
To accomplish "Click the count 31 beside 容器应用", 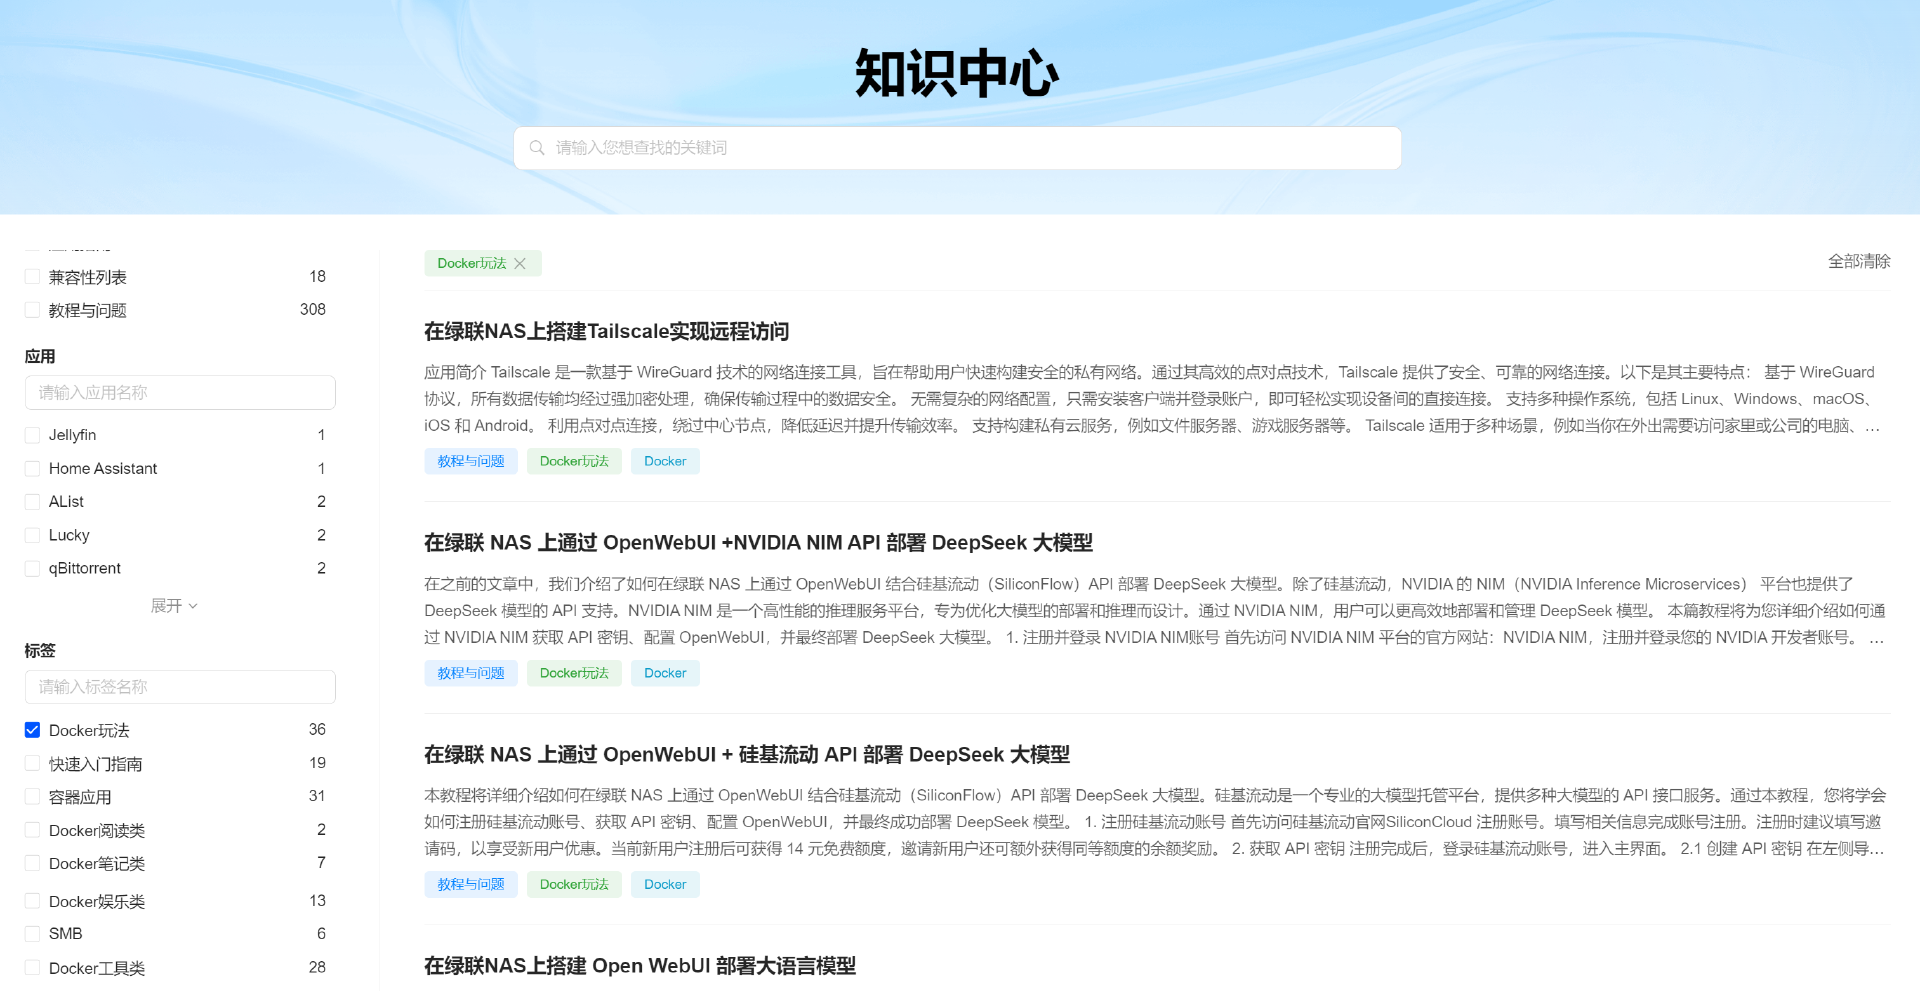I will pyautogui.click(x=317, y=796).
